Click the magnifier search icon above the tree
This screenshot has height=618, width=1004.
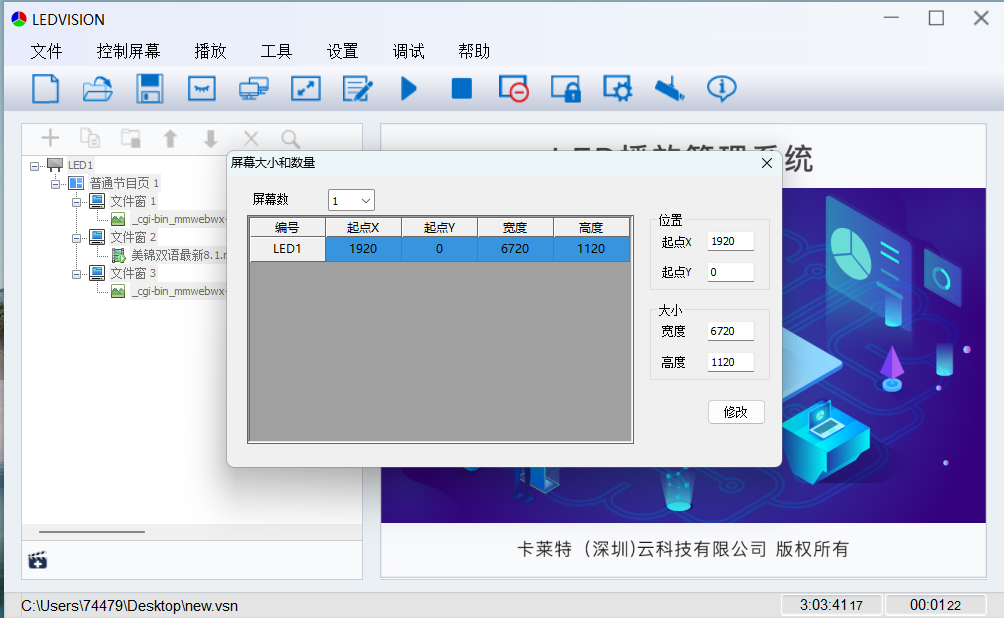(x=290, y=139)
